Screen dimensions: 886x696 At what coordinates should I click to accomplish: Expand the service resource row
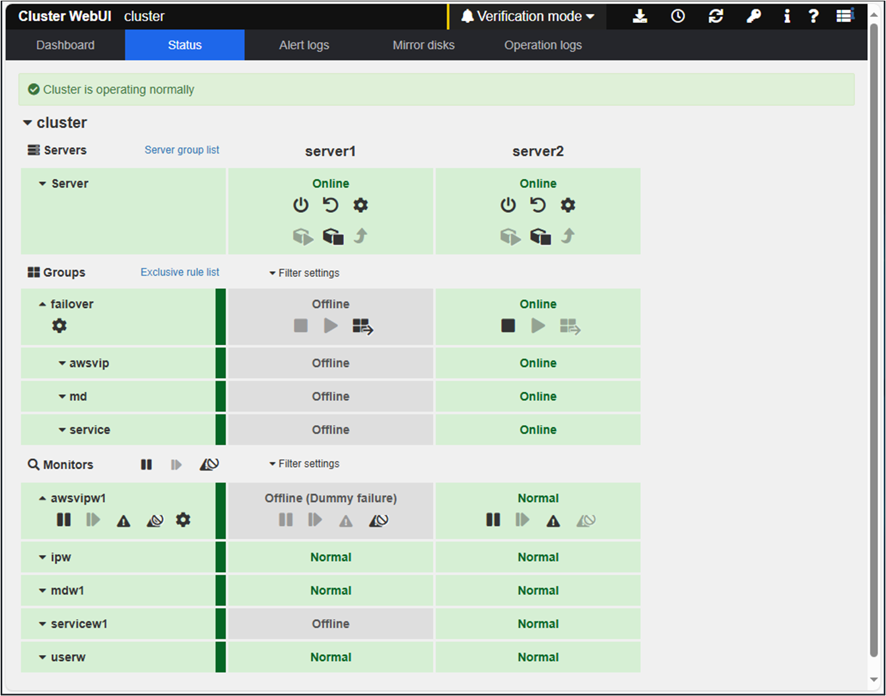tap(62, 430)
